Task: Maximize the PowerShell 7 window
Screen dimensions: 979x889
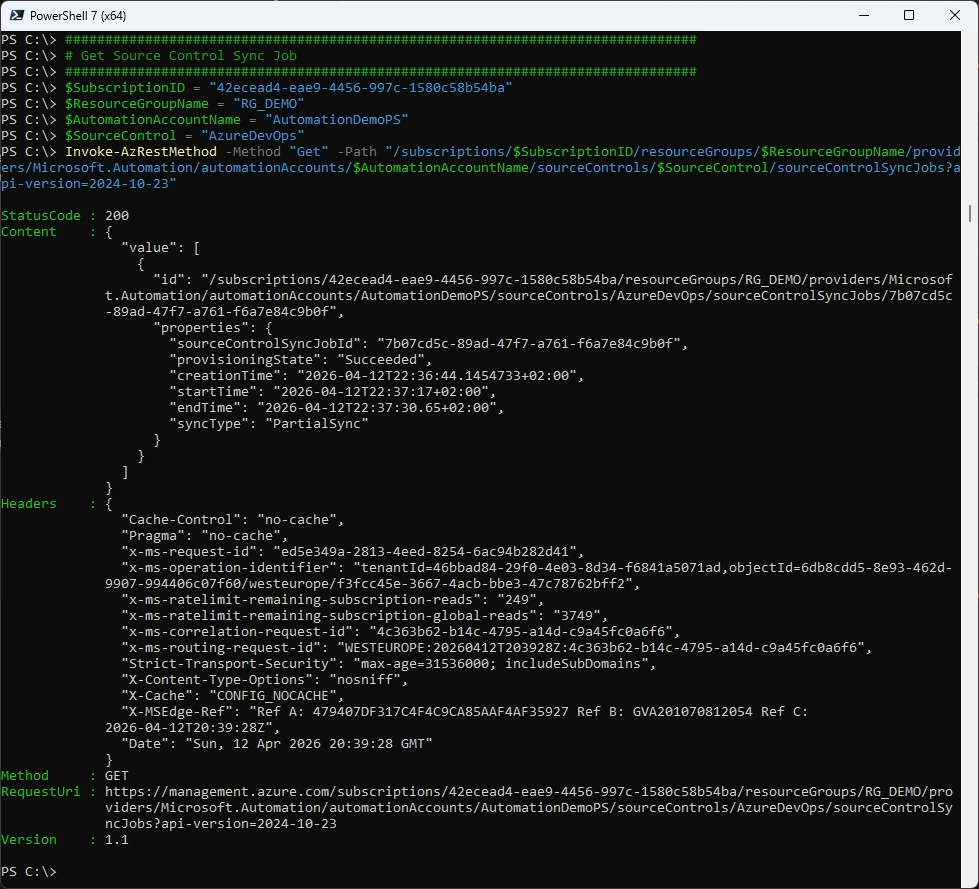Action: pyautogui.click(x=909, y=15)
